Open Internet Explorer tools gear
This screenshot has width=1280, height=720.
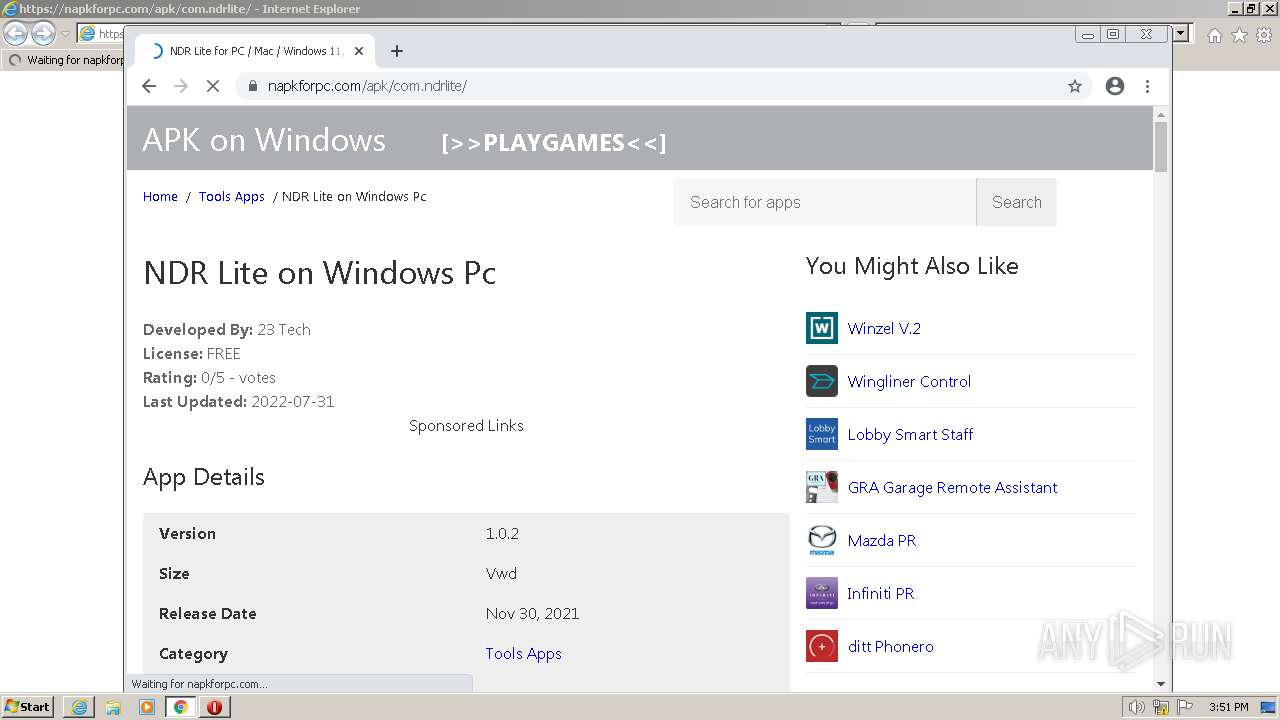1263,35
